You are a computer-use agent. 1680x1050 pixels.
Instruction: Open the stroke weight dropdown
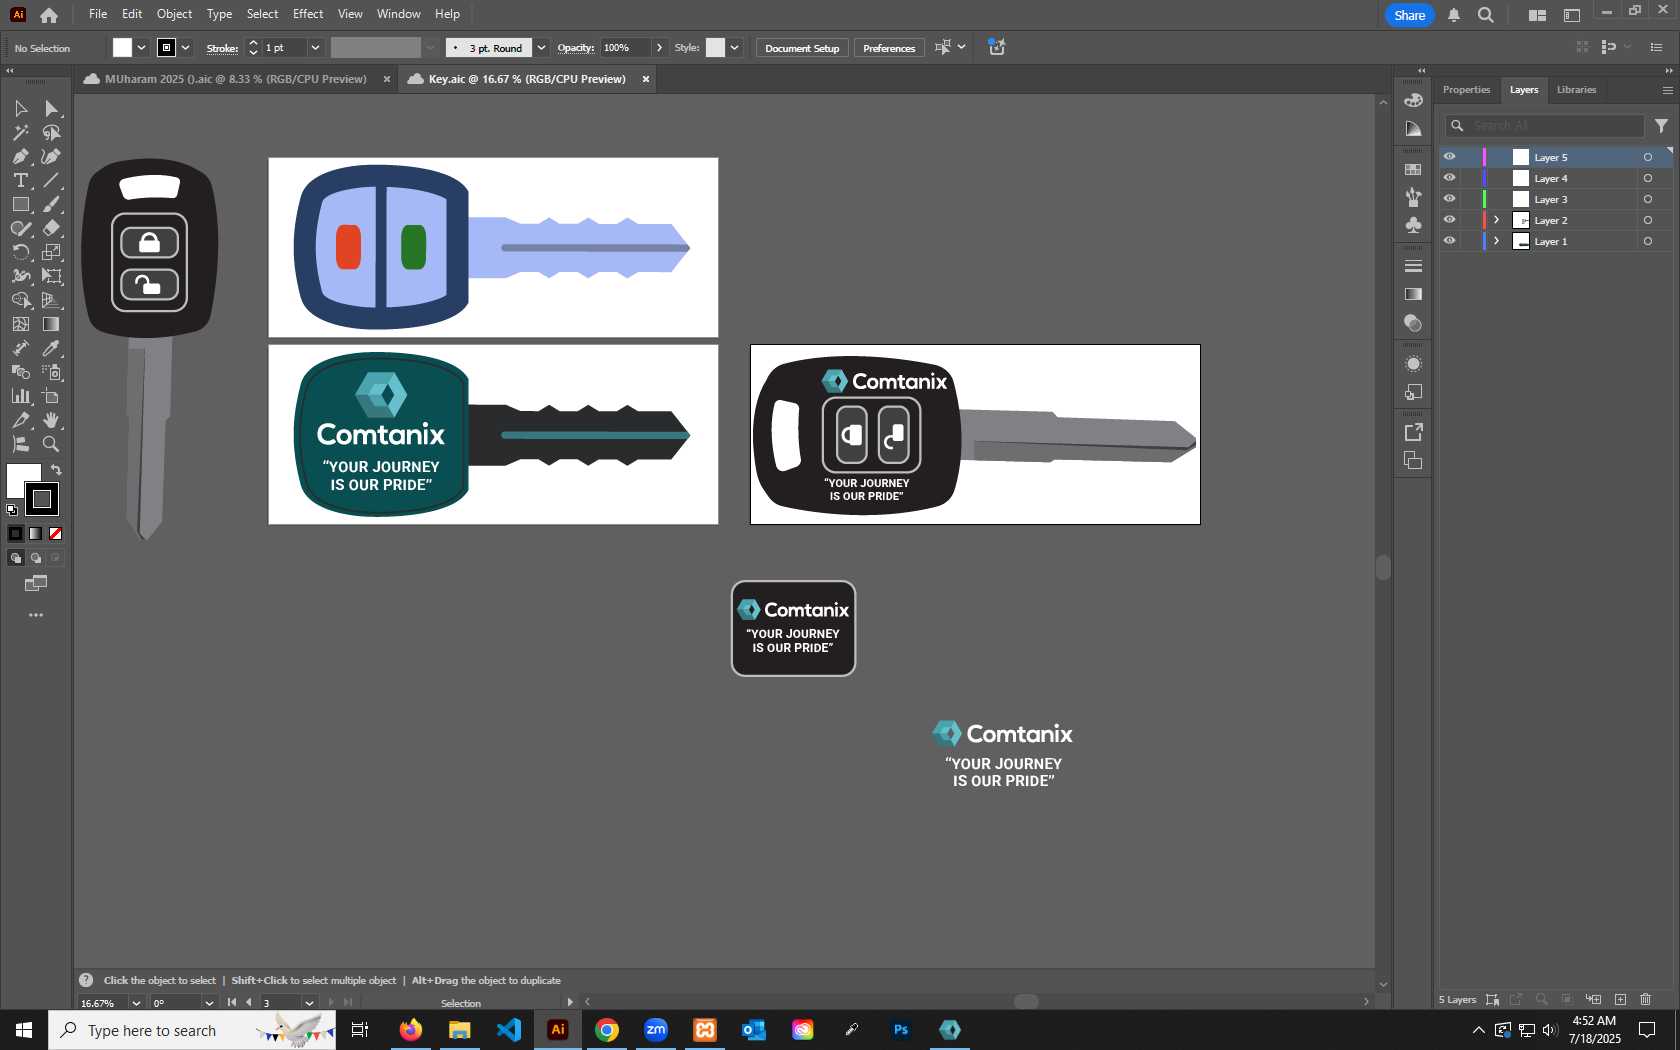click(315, 48)
